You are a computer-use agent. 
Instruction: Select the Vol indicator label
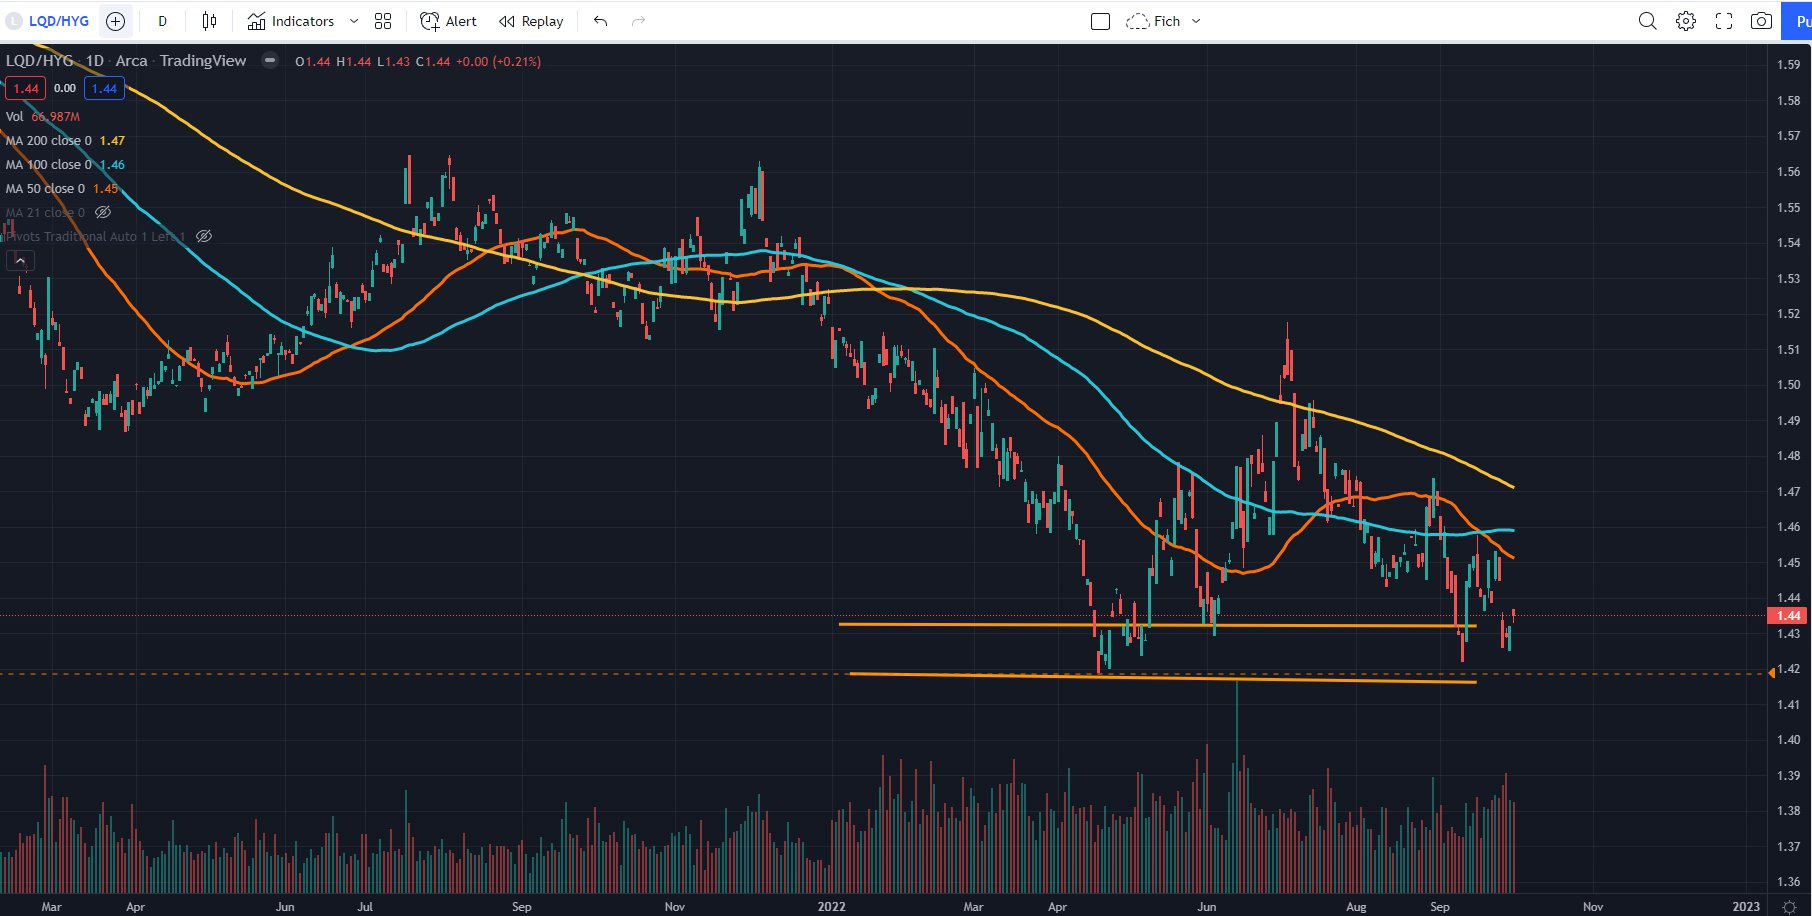coord(14,117)
